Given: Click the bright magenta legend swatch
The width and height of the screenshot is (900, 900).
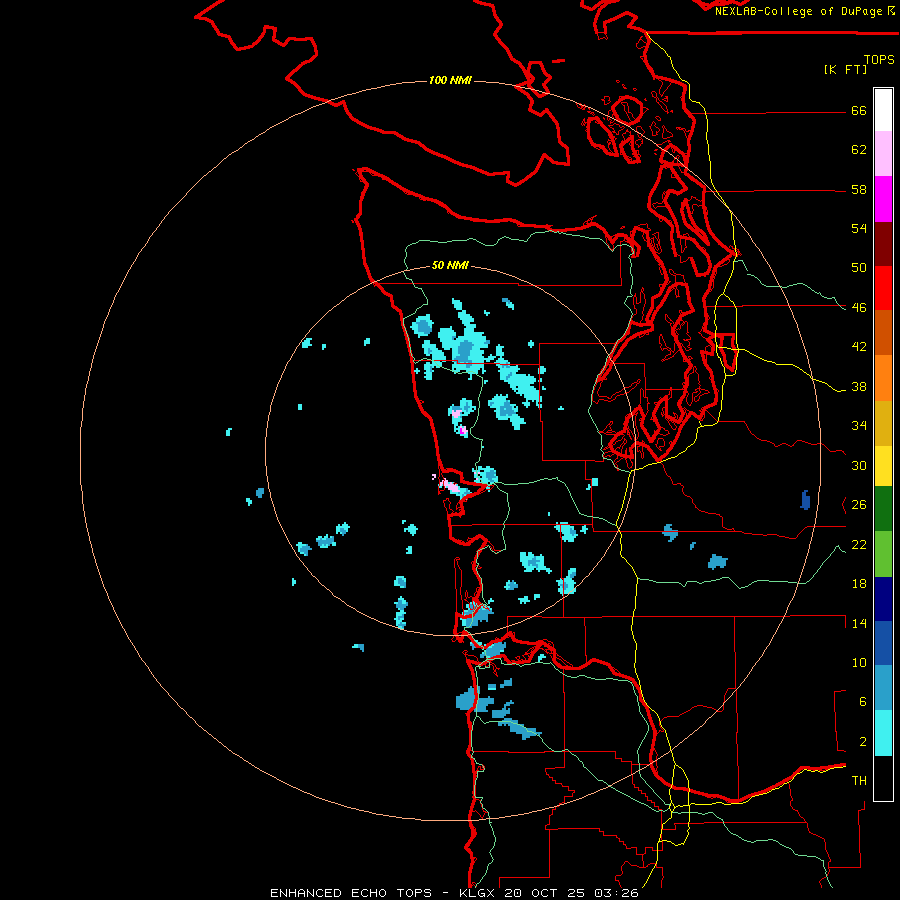Looking at the screenshot, I should point(883,199).
